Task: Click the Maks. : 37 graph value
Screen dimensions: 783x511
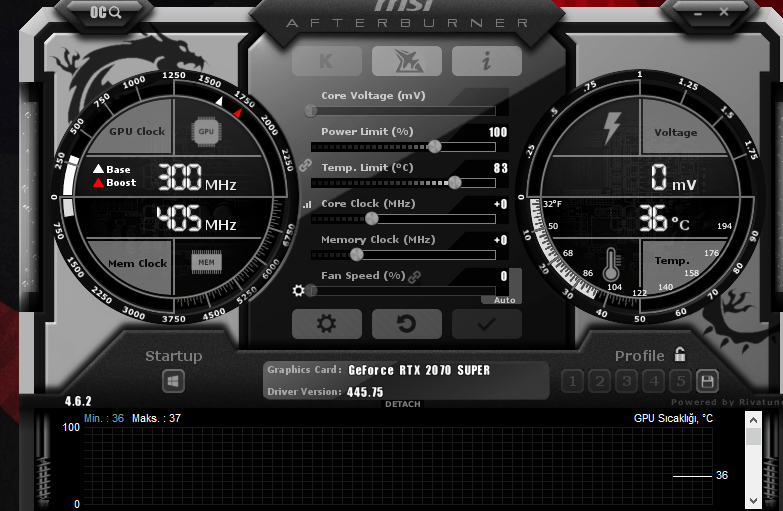Action: (156, 418)
